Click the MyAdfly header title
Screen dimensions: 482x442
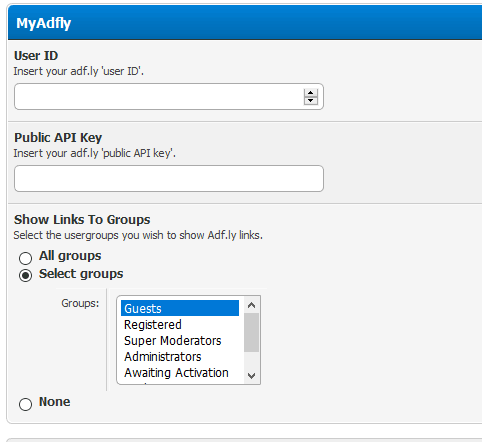click(44, 23)
